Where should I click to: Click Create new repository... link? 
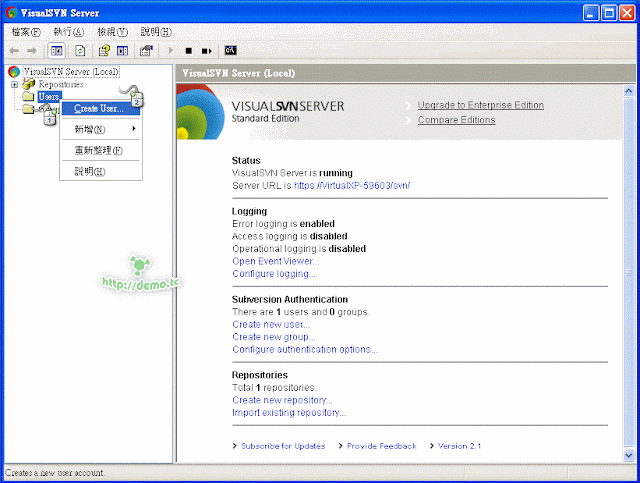(282, 400)
